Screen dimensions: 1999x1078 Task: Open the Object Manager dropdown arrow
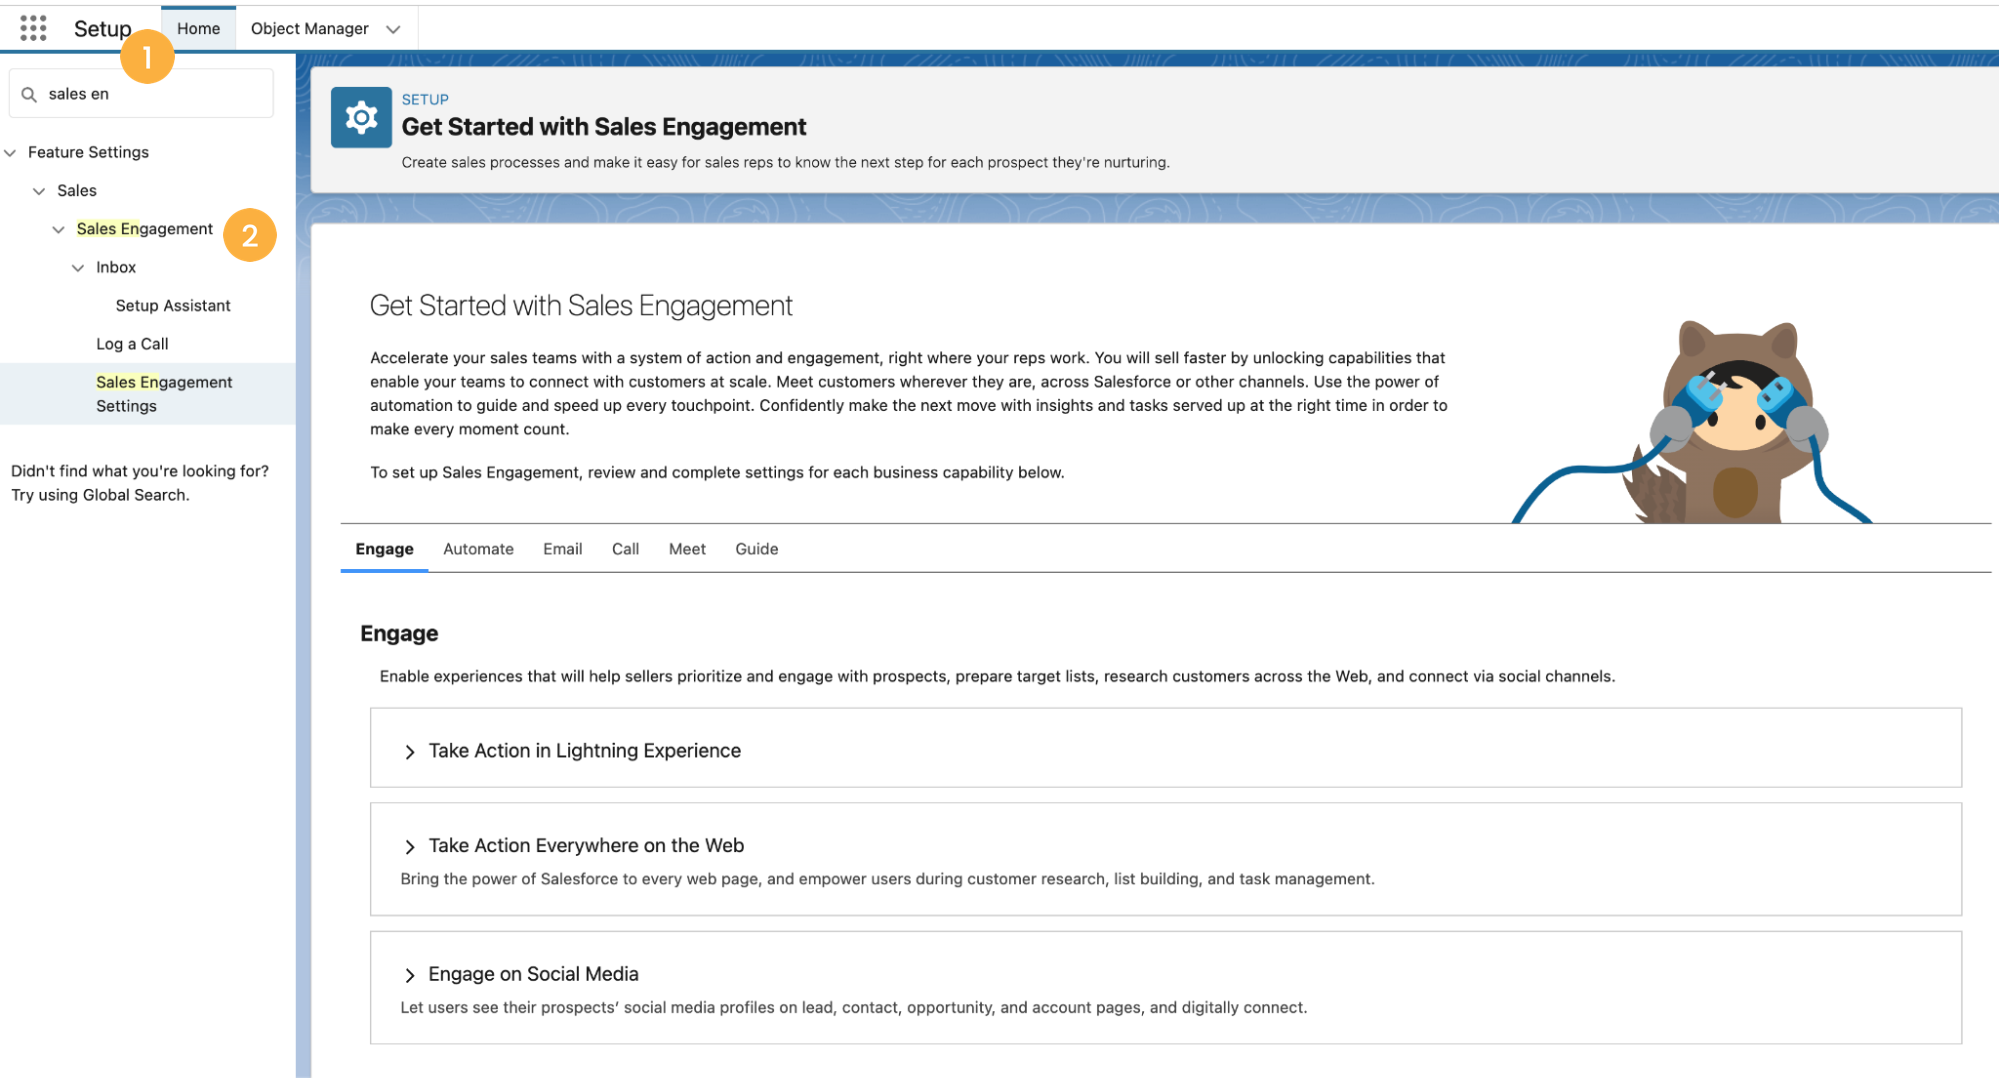coord(393,29)
